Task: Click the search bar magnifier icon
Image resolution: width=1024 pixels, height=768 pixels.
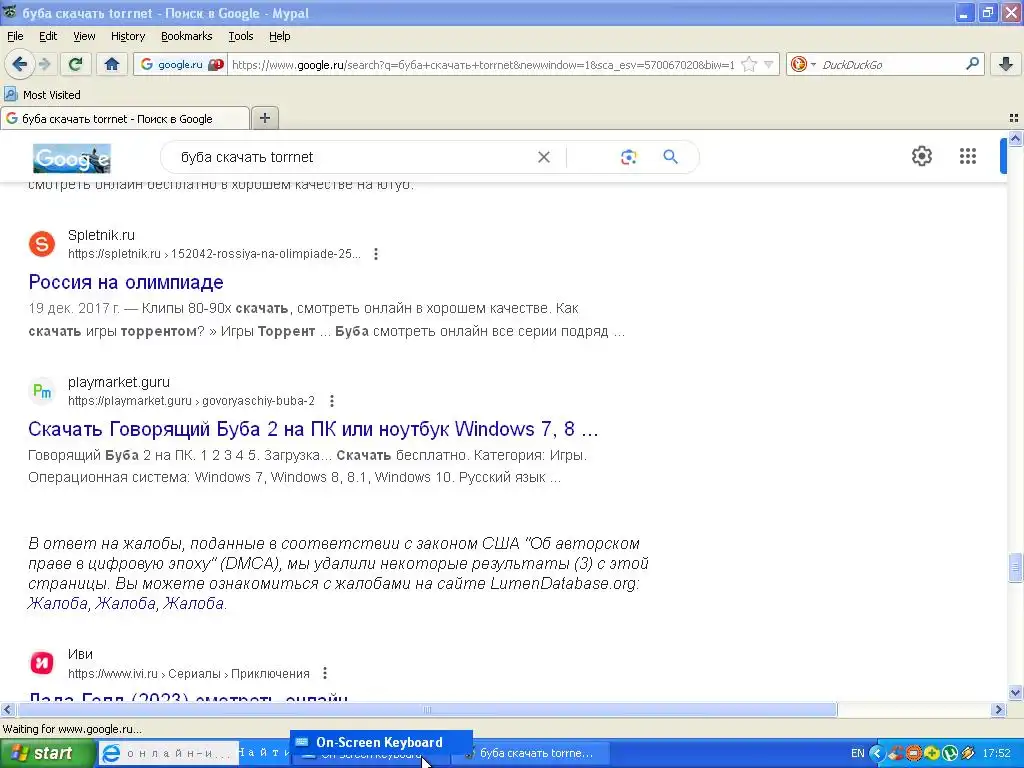Action: point(972,64)
